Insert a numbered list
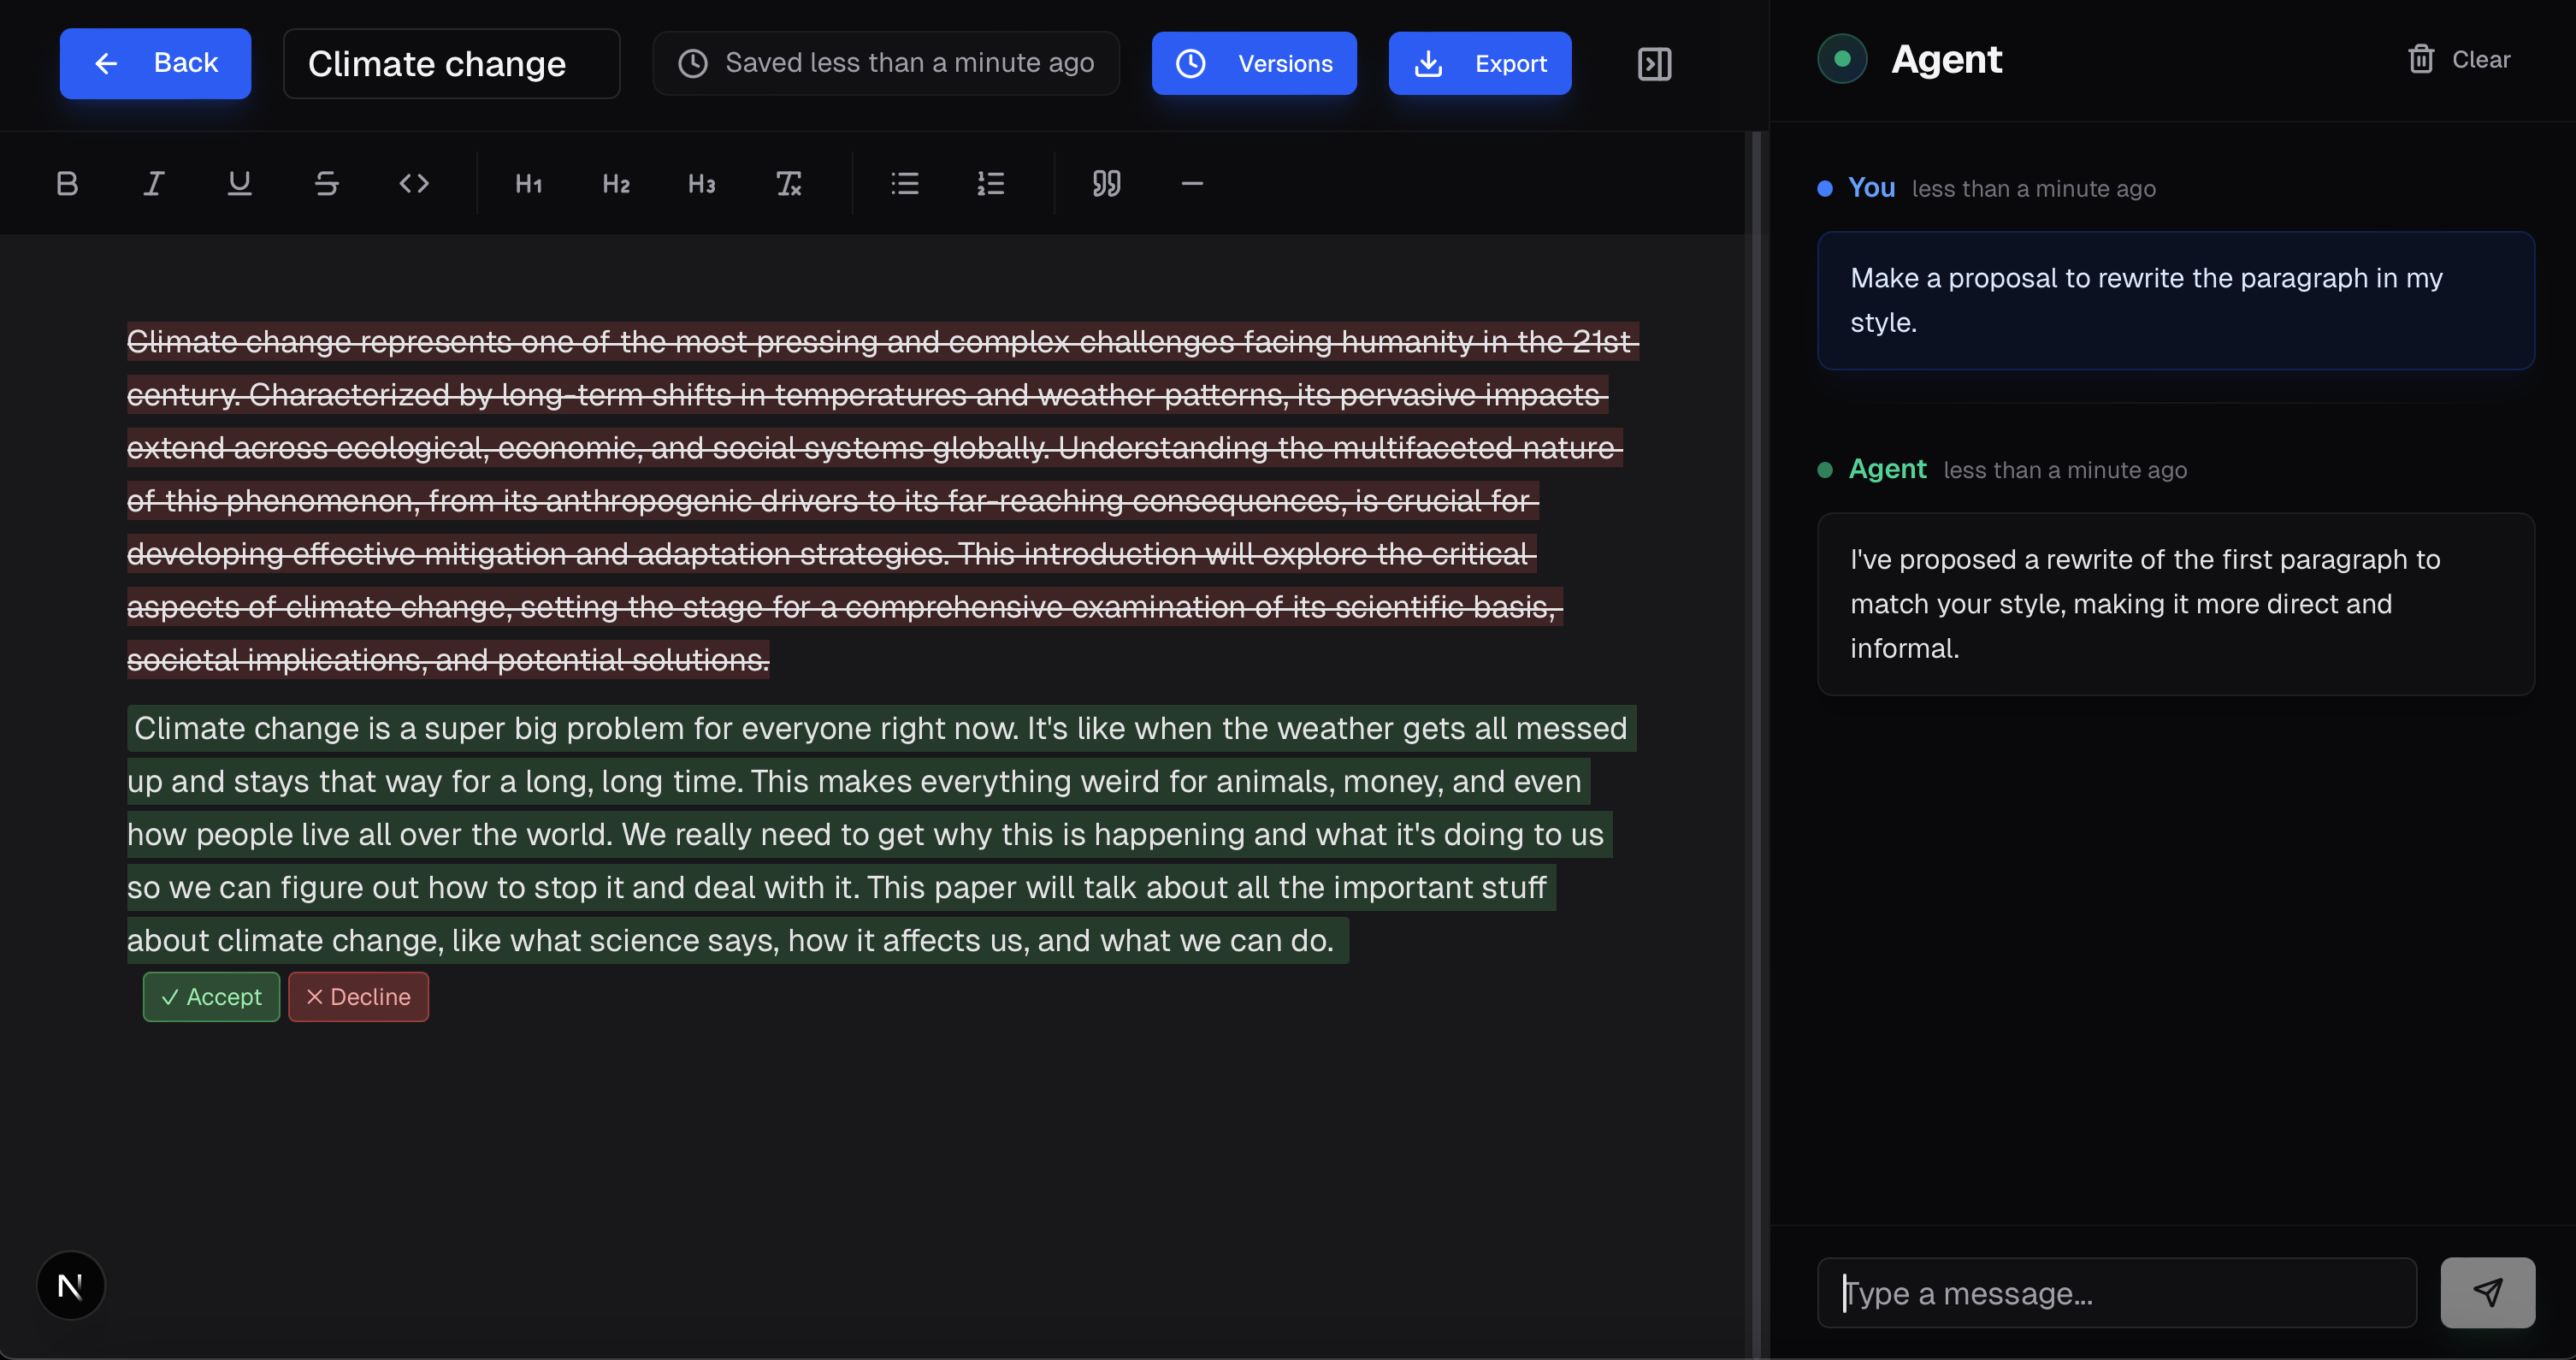The height and width of the screenshot is (1360, 2576). tap(991, 184)
